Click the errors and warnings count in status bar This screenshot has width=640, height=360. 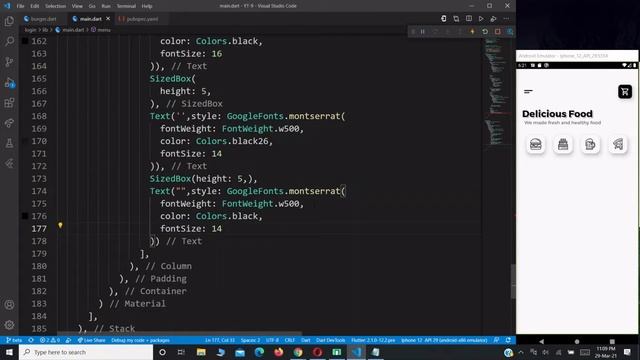pyautogui.click(x=50, y=340)
